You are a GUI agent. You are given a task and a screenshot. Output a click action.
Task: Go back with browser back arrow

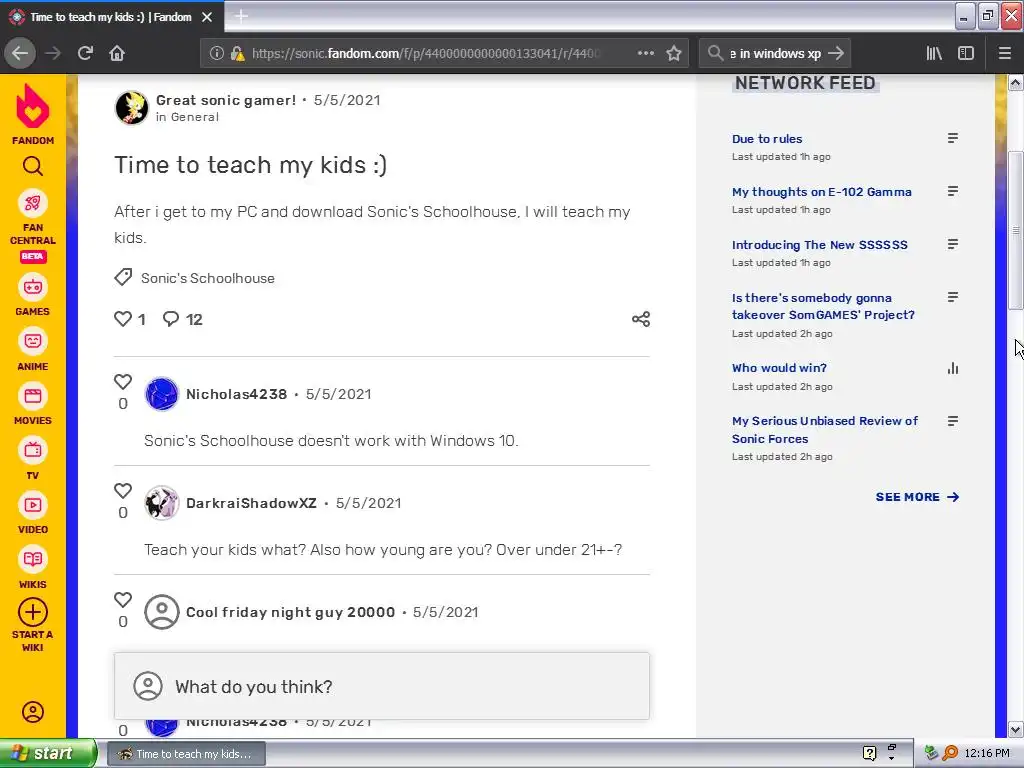point(20,53)
